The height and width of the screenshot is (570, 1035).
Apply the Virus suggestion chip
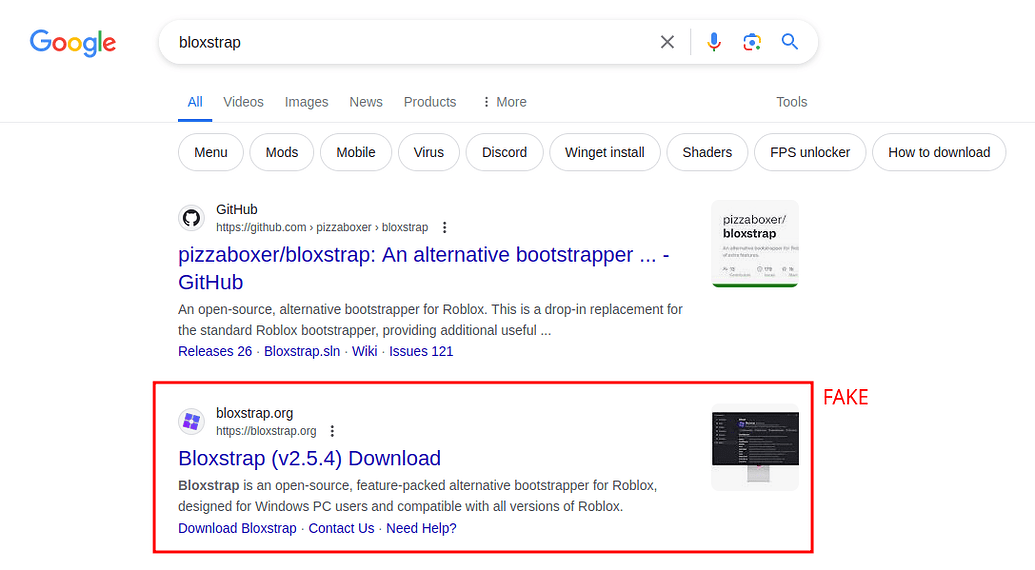click(x=428, y=152)
